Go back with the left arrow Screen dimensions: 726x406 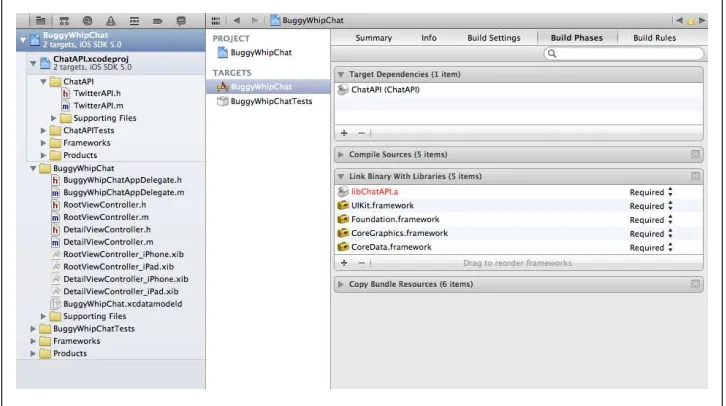point(237,20)
